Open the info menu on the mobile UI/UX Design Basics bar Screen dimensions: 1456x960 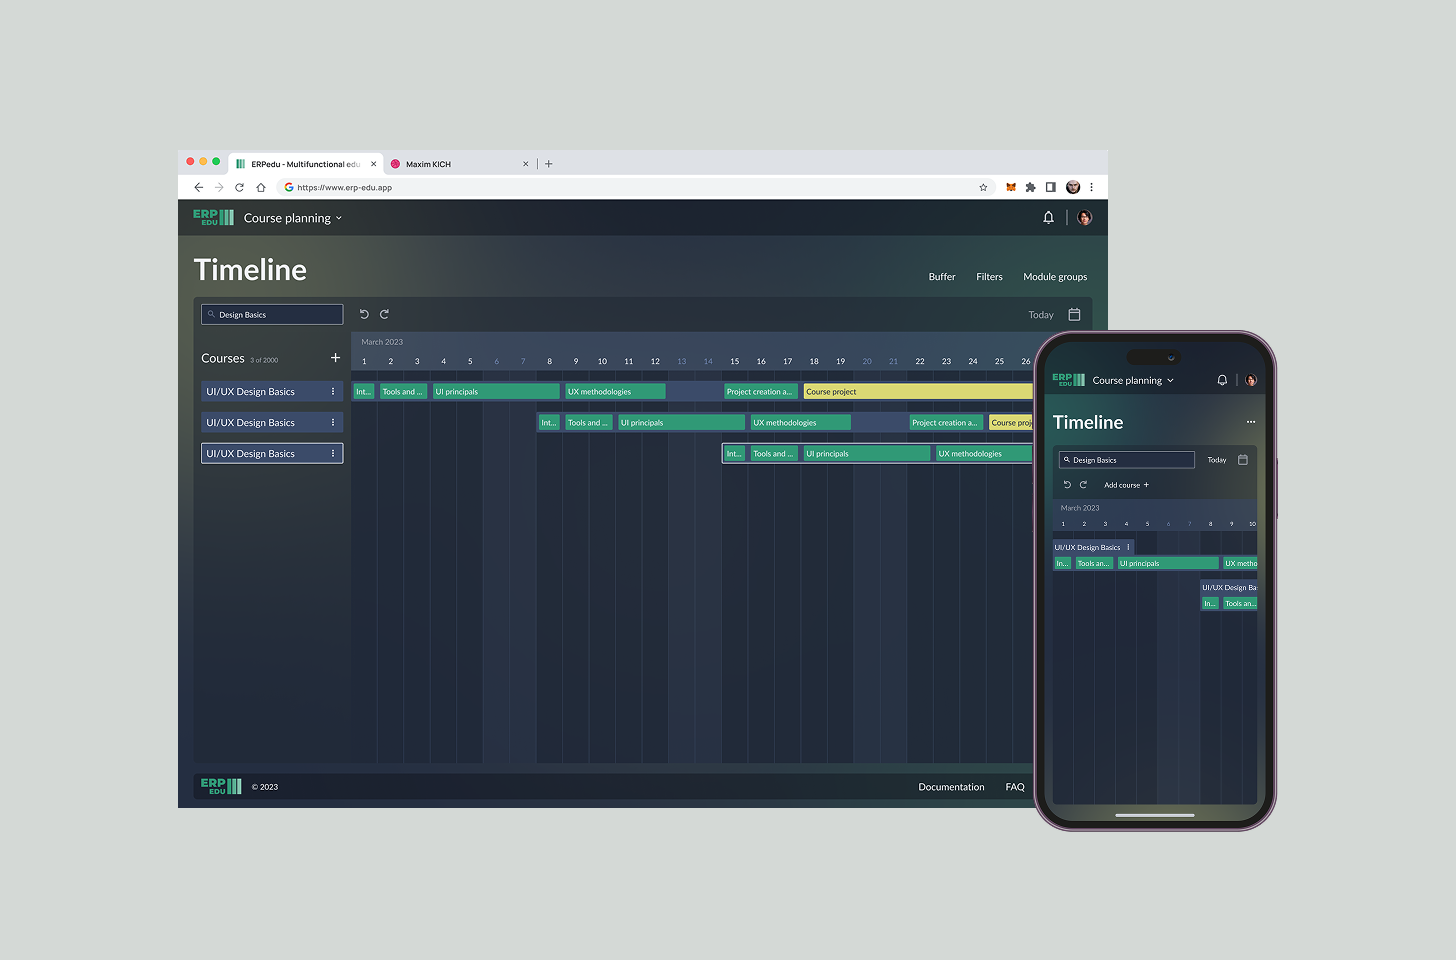tap(1130, 547)
